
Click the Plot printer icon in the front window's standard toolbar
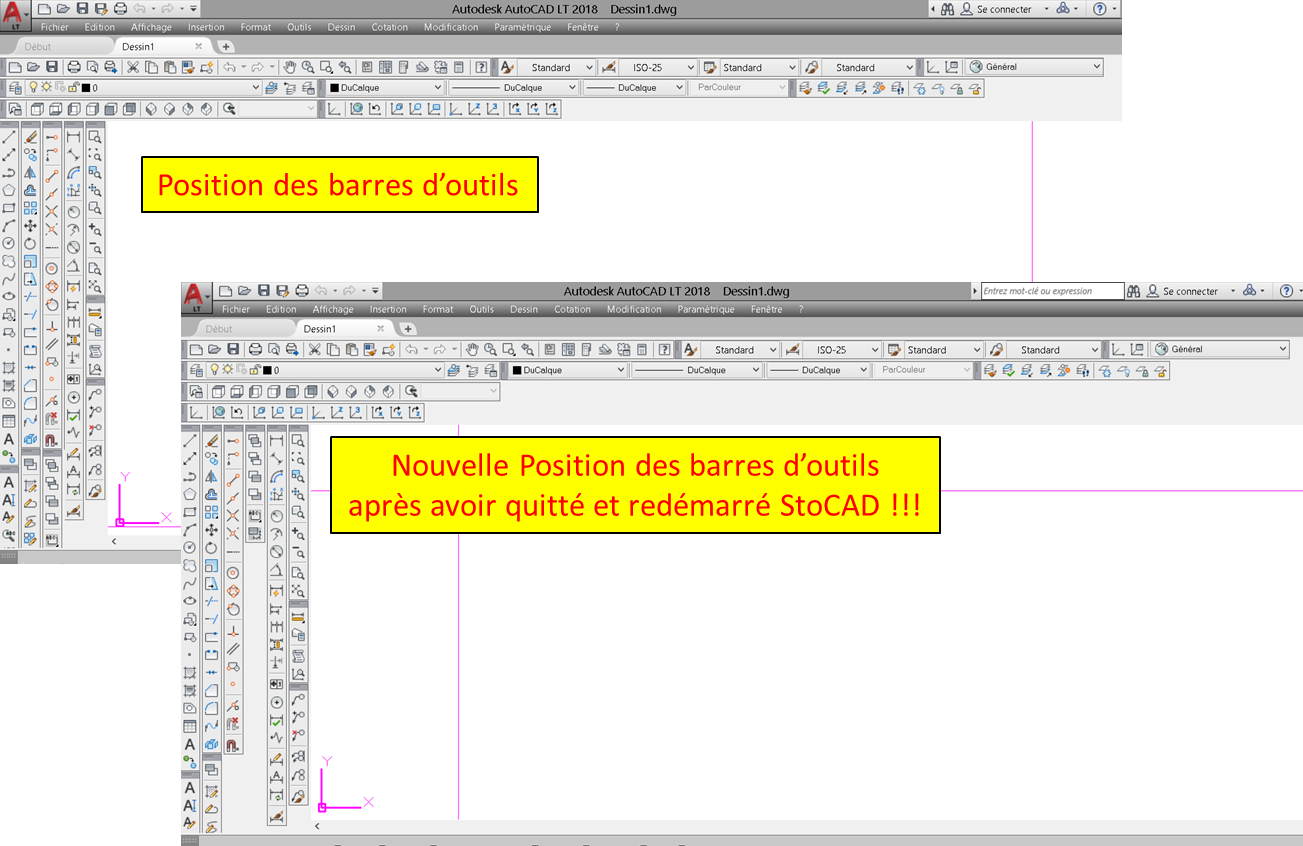pyautogui.click(x=255, y=350)
